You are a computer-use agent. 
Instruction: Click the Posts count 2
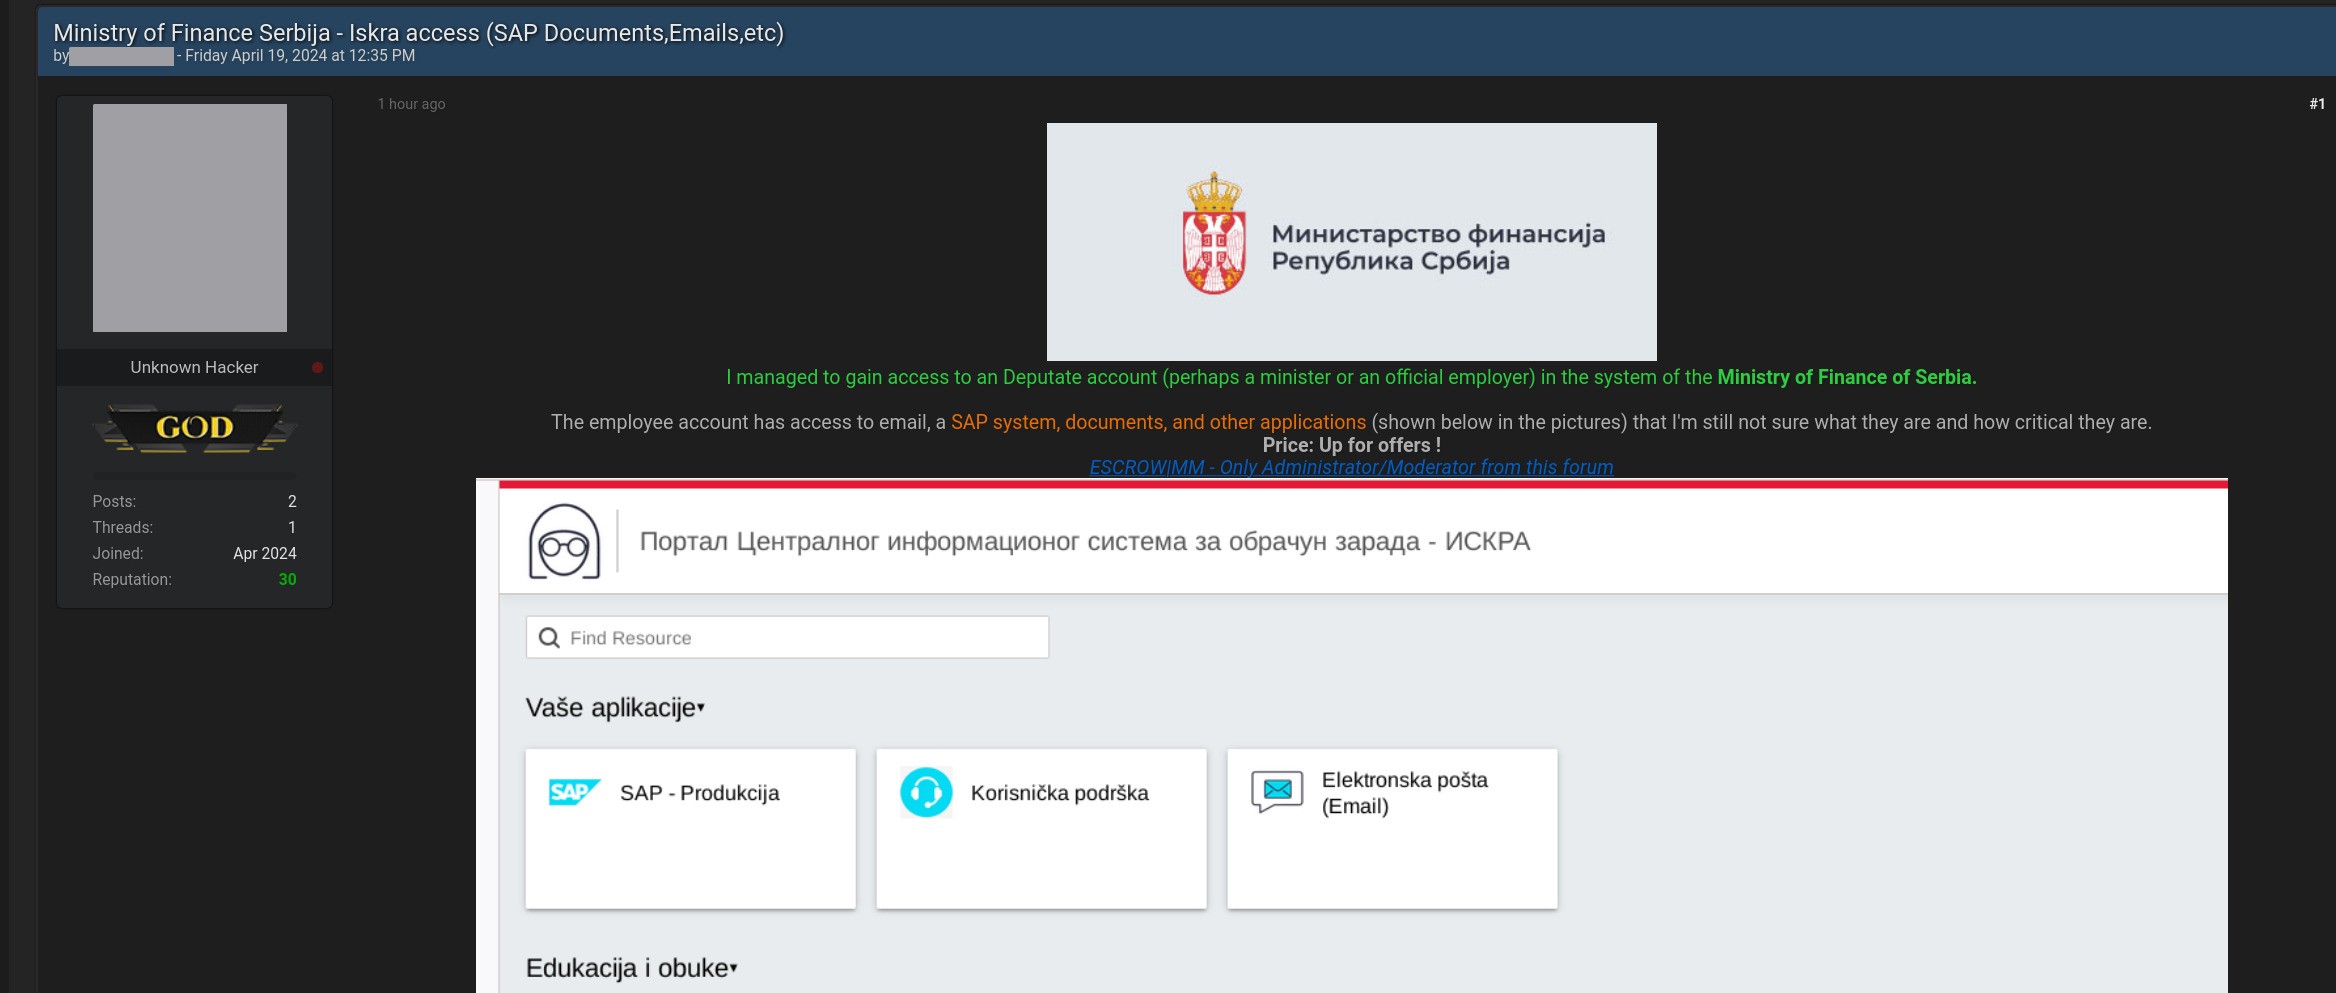tap(292, 502)
